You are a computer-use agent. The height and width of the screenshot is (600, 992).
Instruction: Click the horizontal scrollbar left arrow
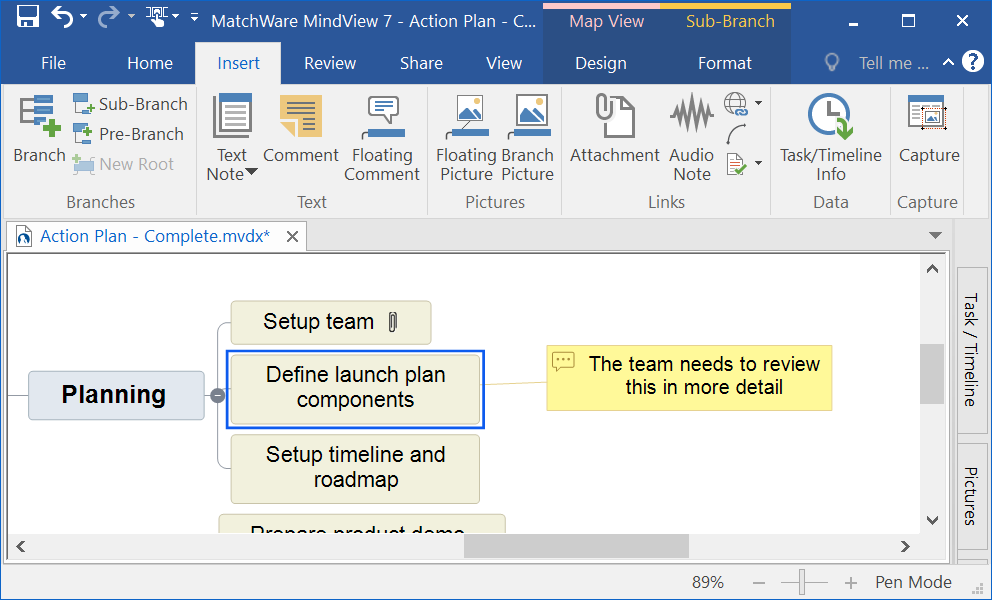tap(21, 546)
